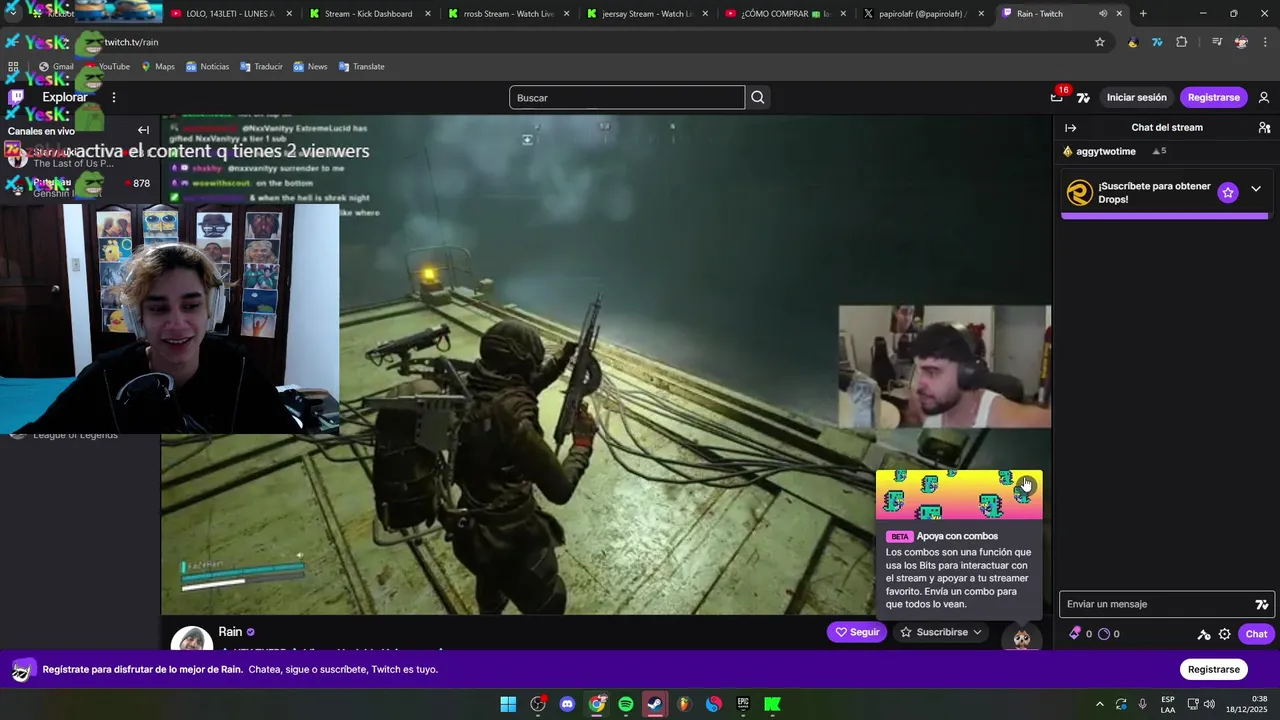Expand the Drops subscription banner

[x=1256, y=189]
